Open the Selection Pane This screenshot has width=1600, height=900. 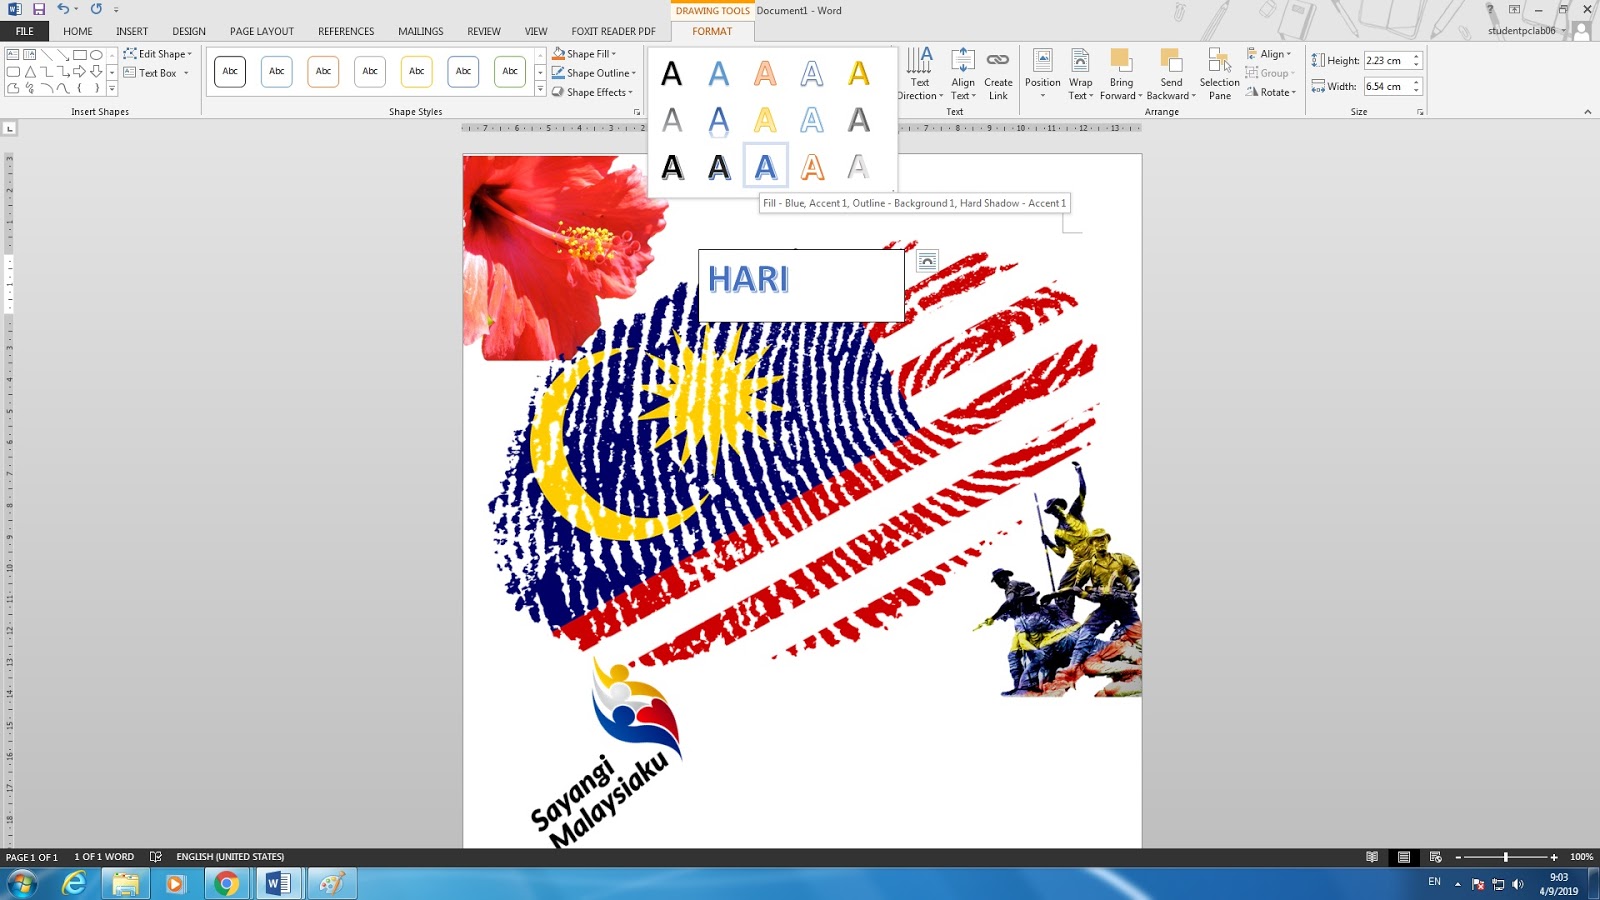1219,74
